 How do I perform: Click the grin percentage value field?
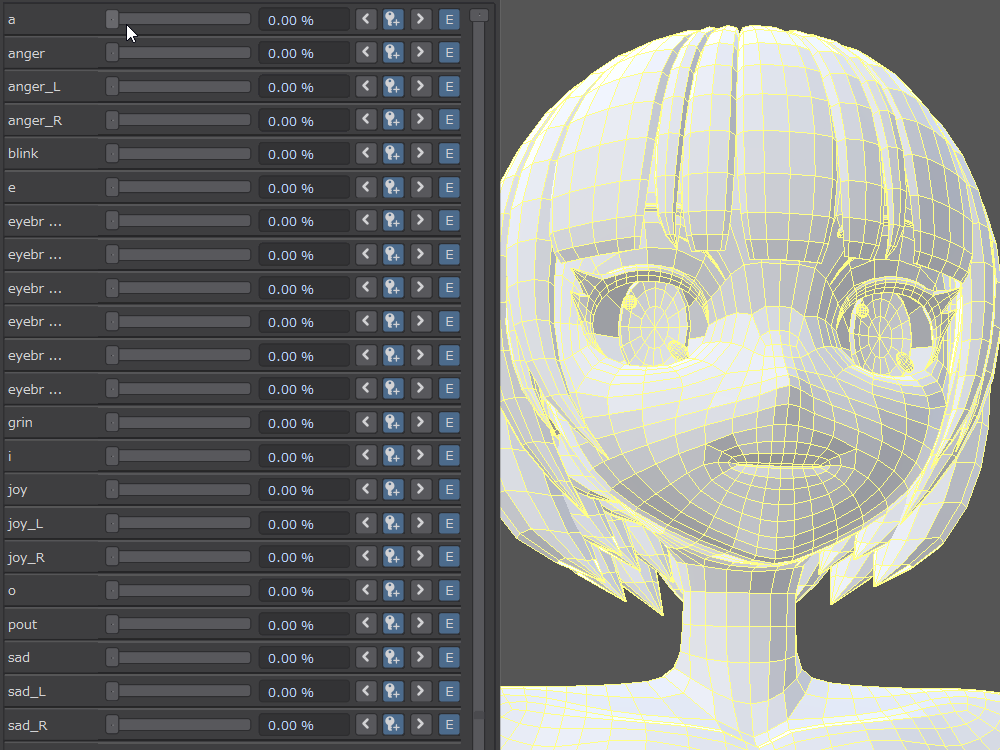(304, 423)
